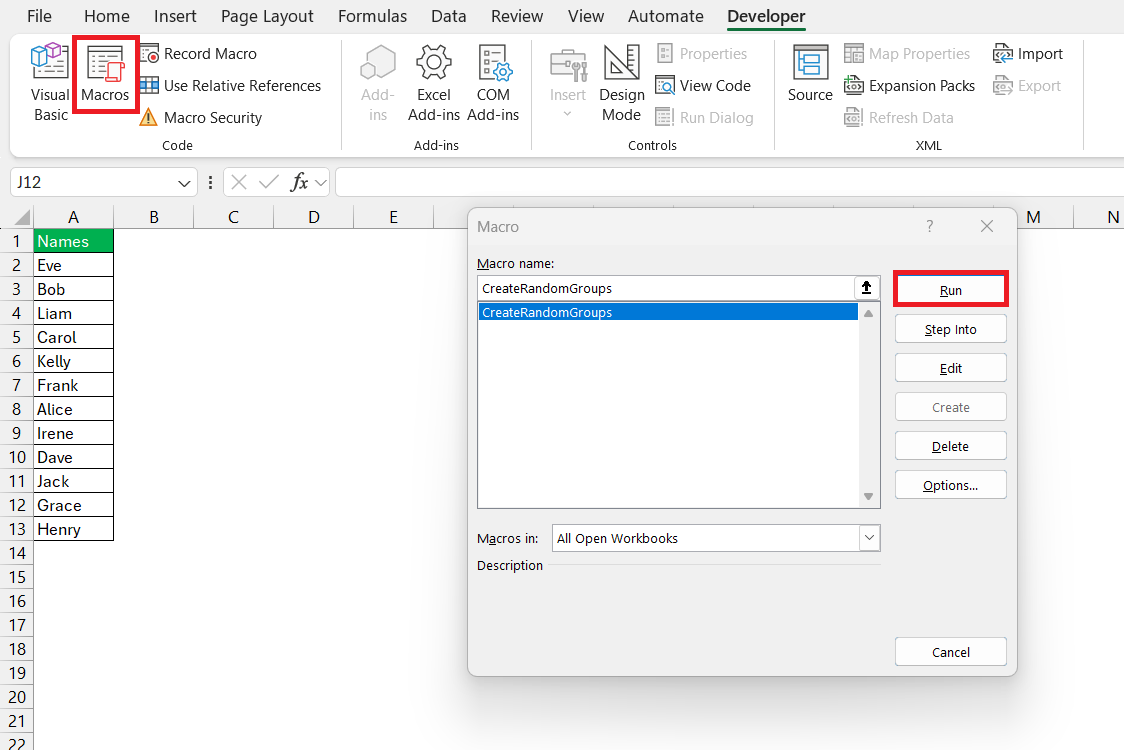
Task: Select cell containing Frank
Action: (73, 385)
